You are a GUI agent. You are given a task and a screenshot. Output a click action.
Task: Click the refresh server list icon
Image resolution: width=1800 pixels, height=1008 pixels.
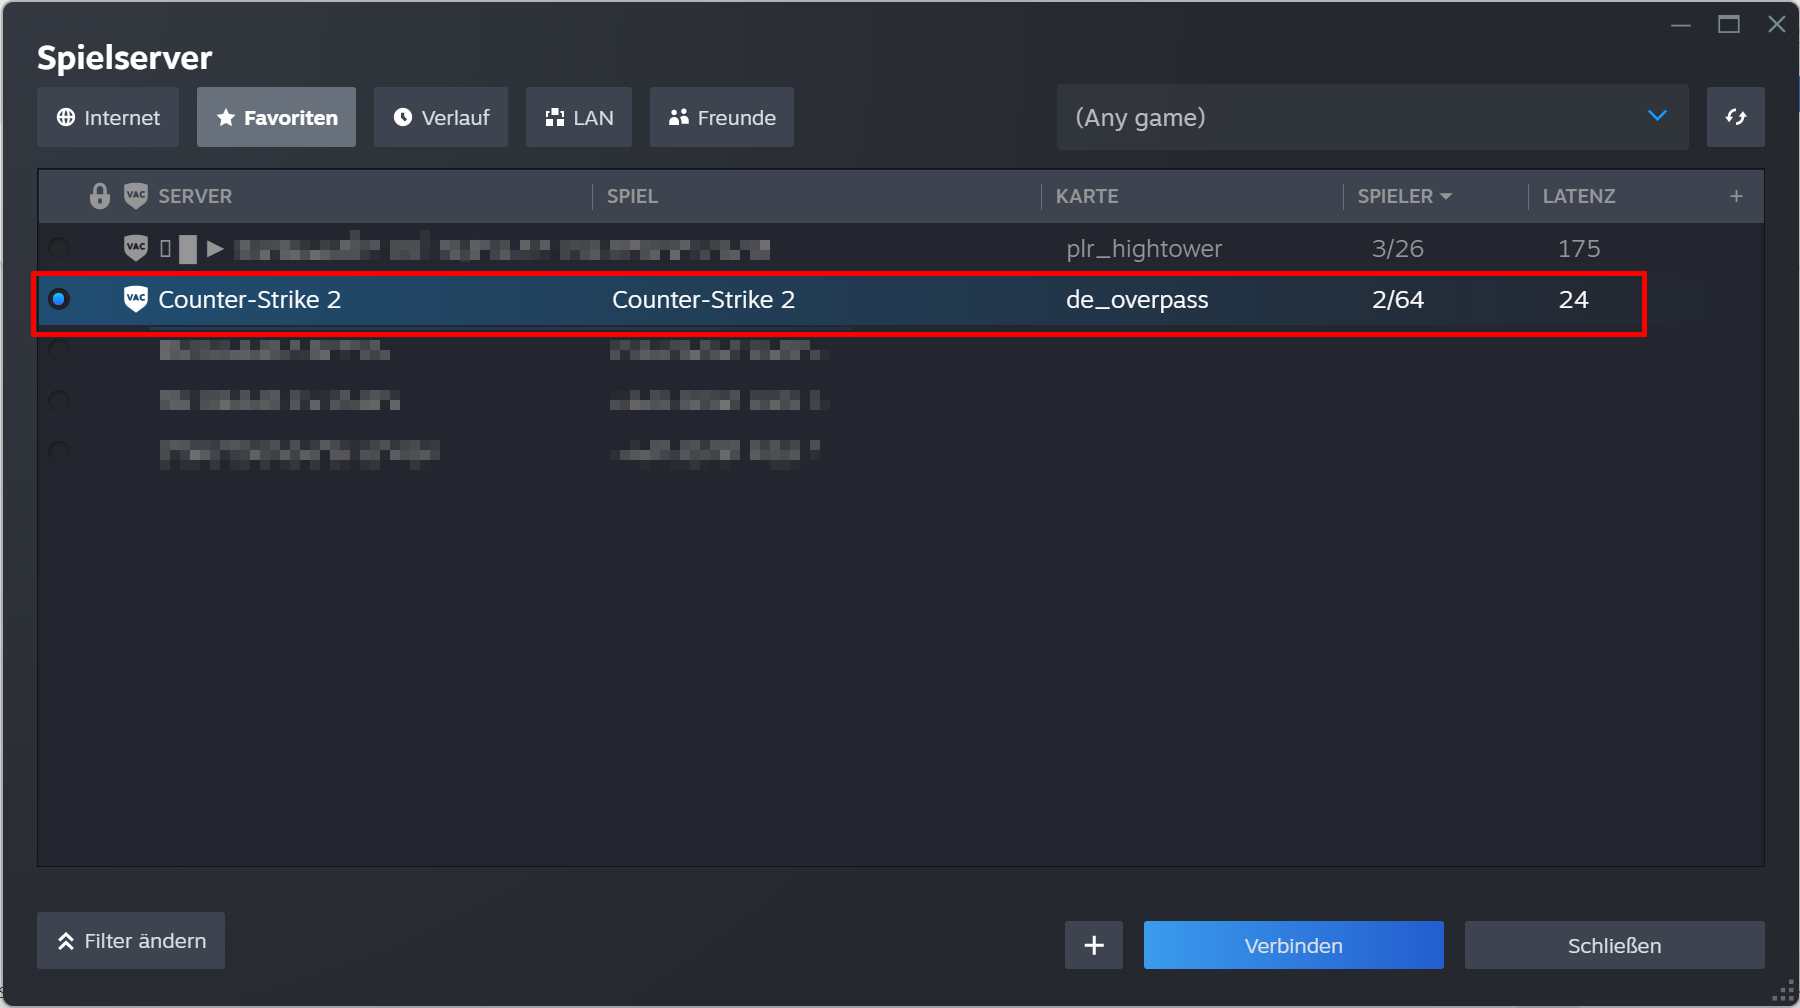pos(1735,117)
